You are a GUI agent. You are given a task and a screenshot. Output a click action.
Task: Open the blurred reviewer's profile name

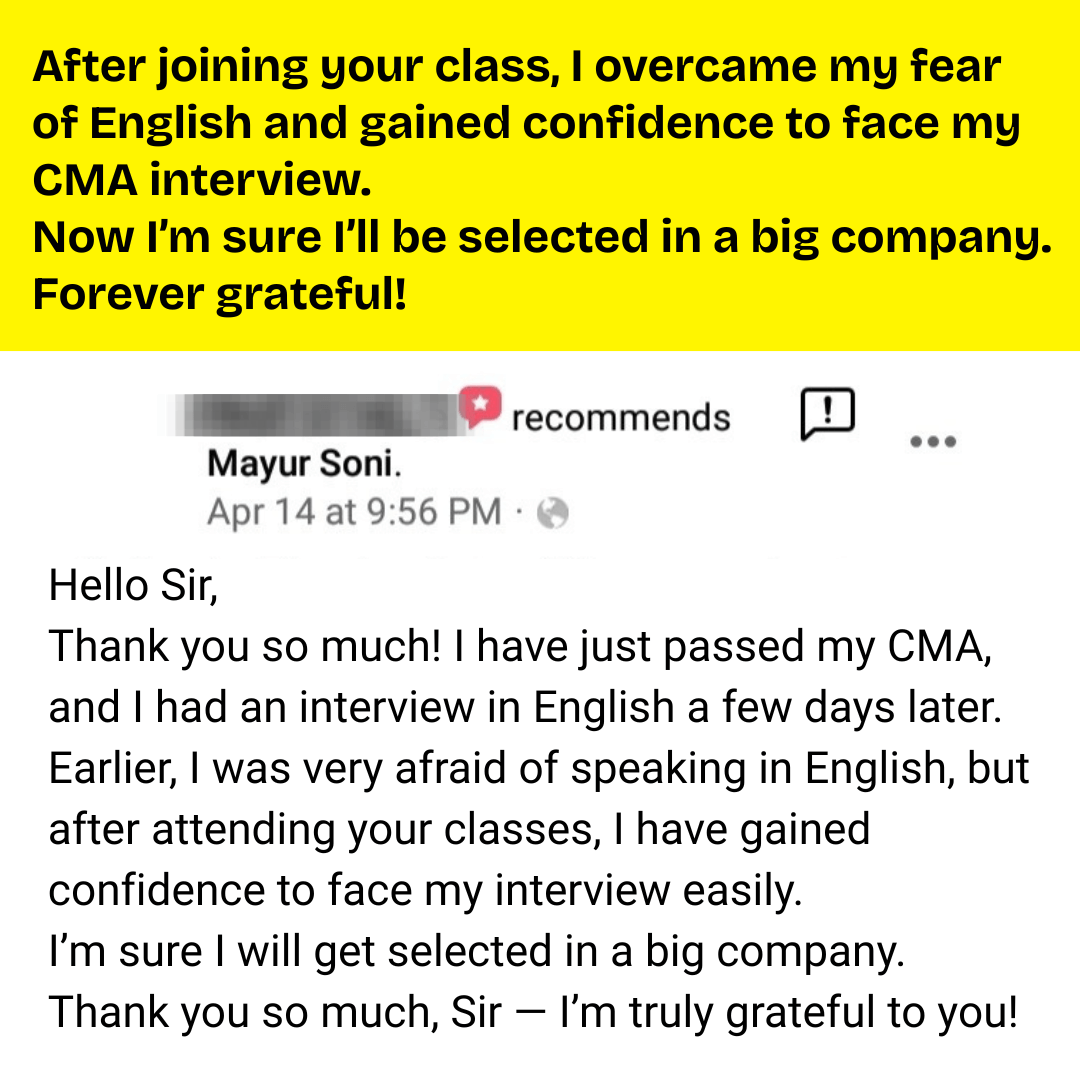[x=315, y=414]
